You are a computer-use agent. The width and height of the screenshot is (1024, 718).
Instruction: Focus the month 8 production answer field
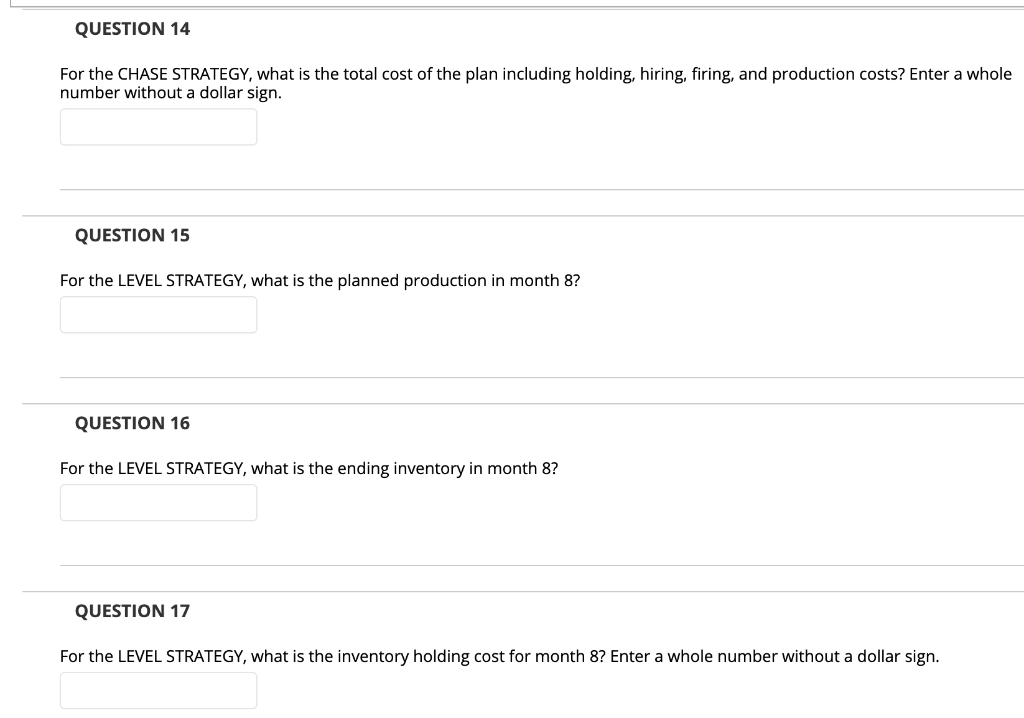(158, 314)
